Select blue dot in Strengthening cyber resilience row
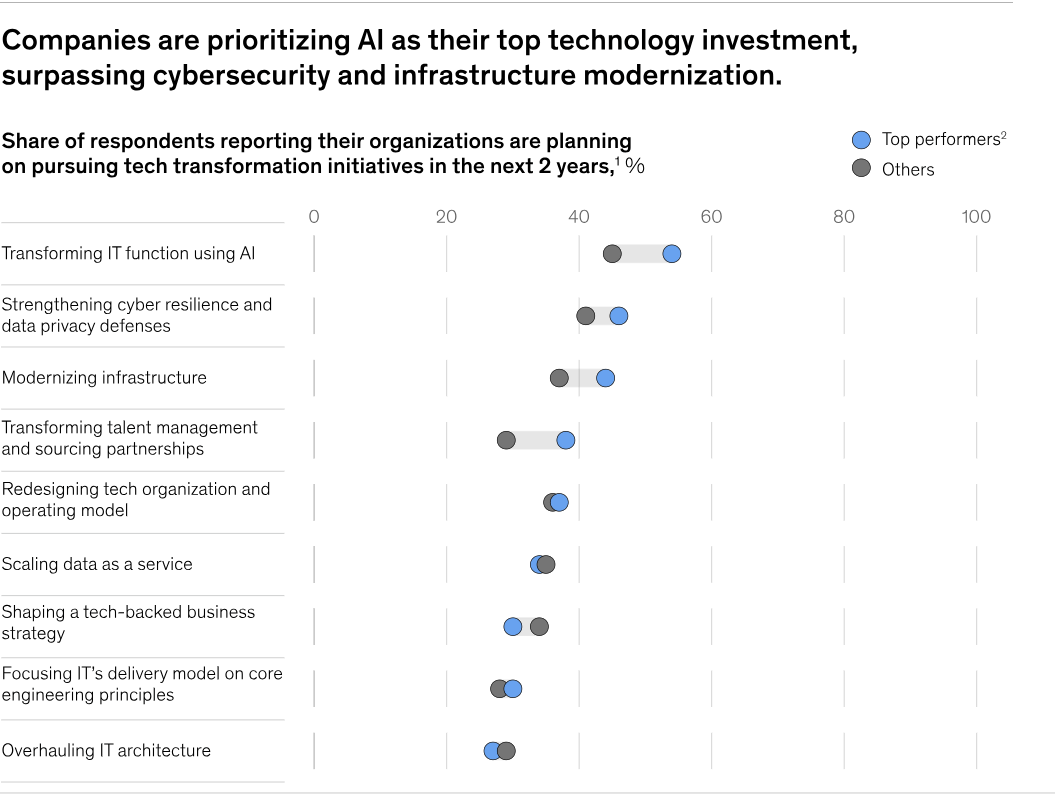This screenshot has height=794, width=1055. (x=619, y=316)
